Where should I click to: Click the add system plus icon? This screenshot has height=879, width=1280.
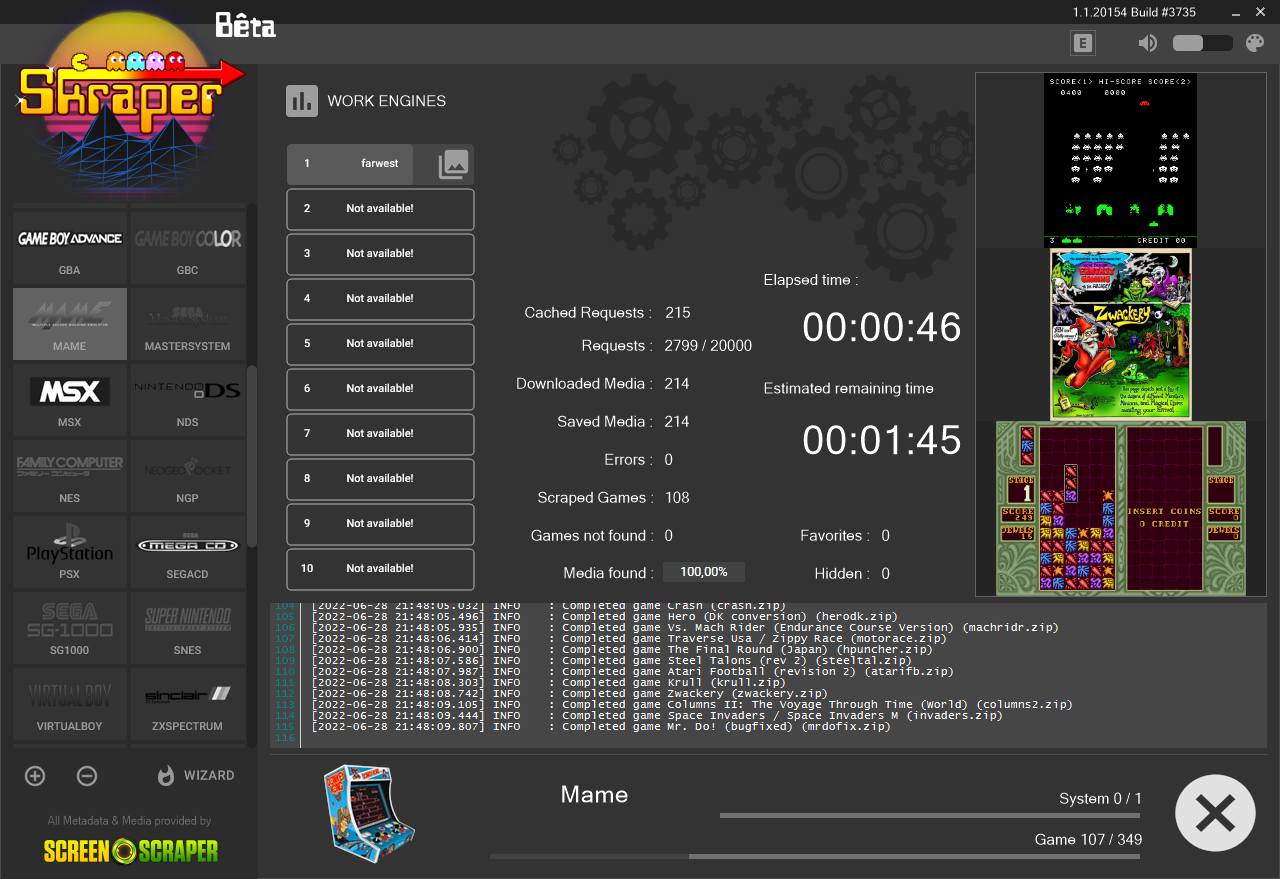pos(35,776)
